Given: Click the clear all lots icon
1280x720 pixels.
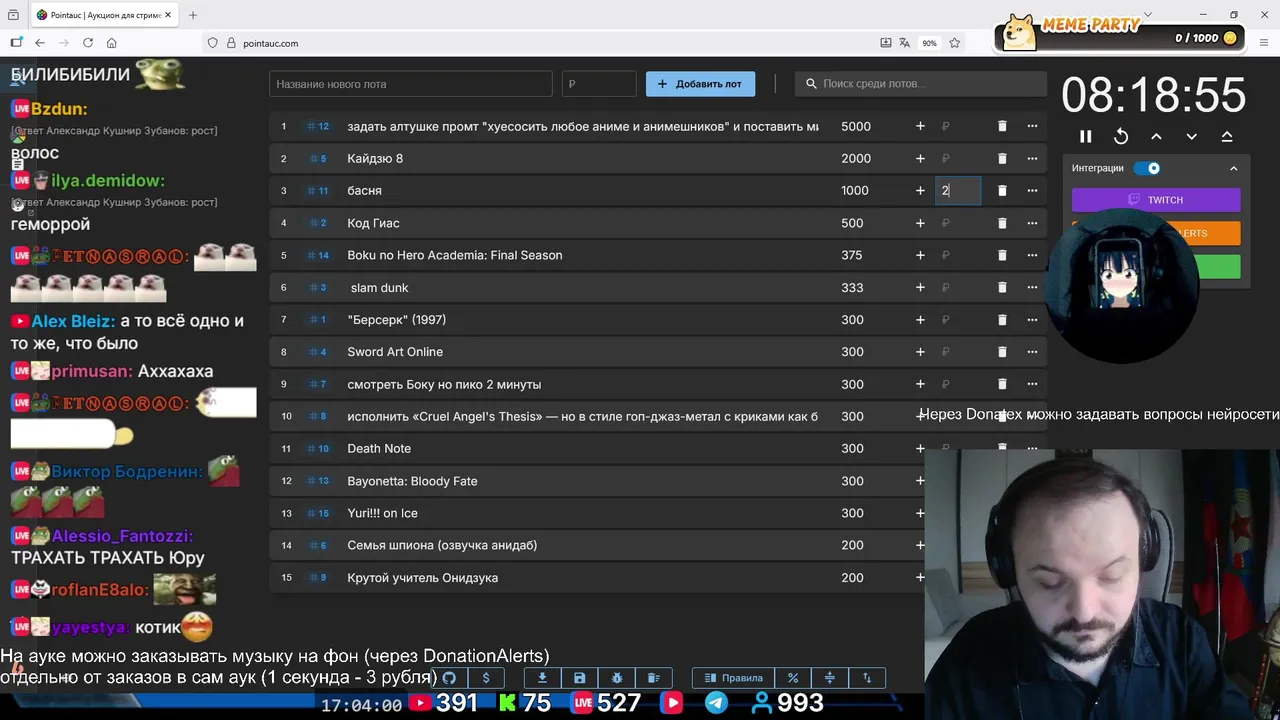Looking at the screenshot, I should (653, 678).
